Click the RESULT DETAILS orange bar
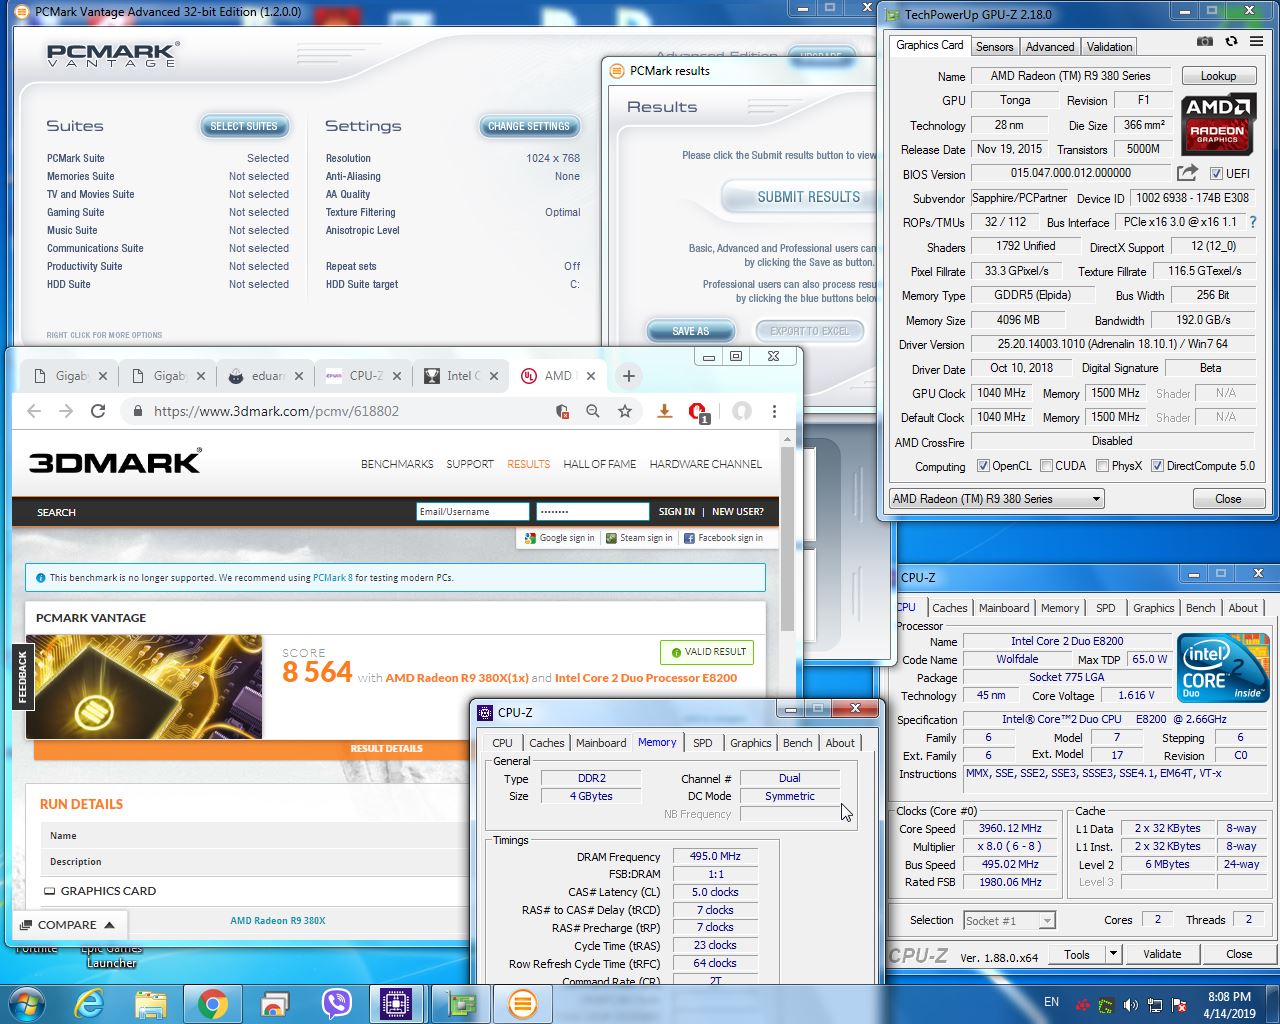This screenshot has height=1024, width=1280. click(x=386, y=749)
